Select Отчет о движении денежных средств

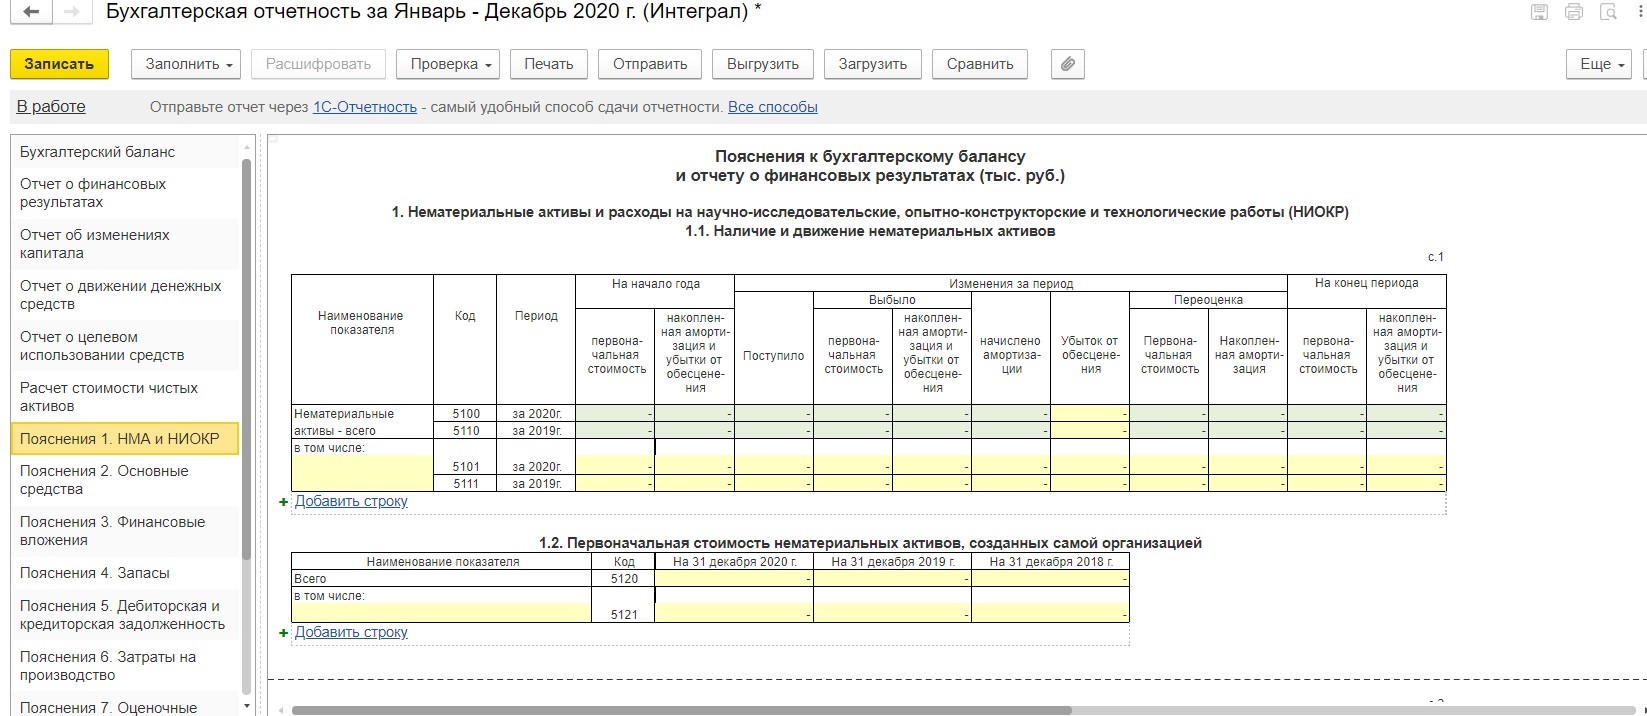click(125, 295)
